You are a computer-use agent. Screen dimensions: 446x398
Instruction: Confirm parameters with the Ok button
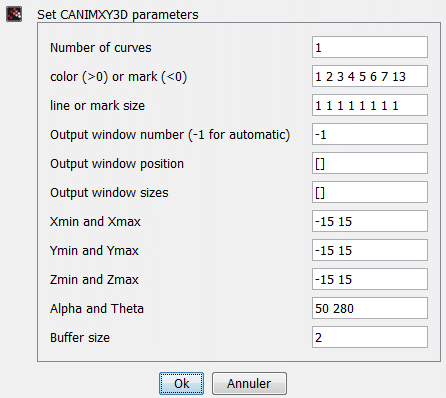tap(181, 383)
